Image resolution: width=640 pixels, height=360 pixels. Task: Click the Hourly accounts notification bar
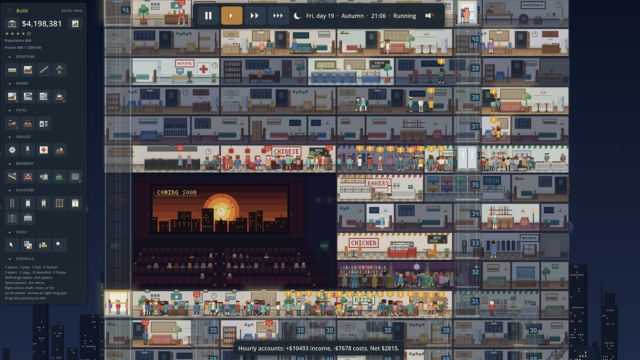click(318, 349)
